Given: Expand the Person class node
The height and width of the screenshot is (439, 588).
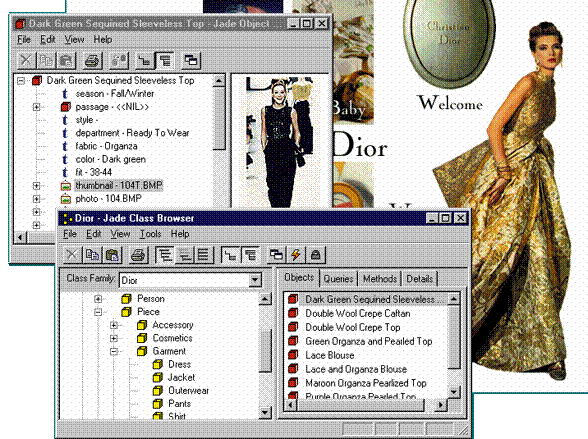Looking at the screenshot, I should click(98, 299).
